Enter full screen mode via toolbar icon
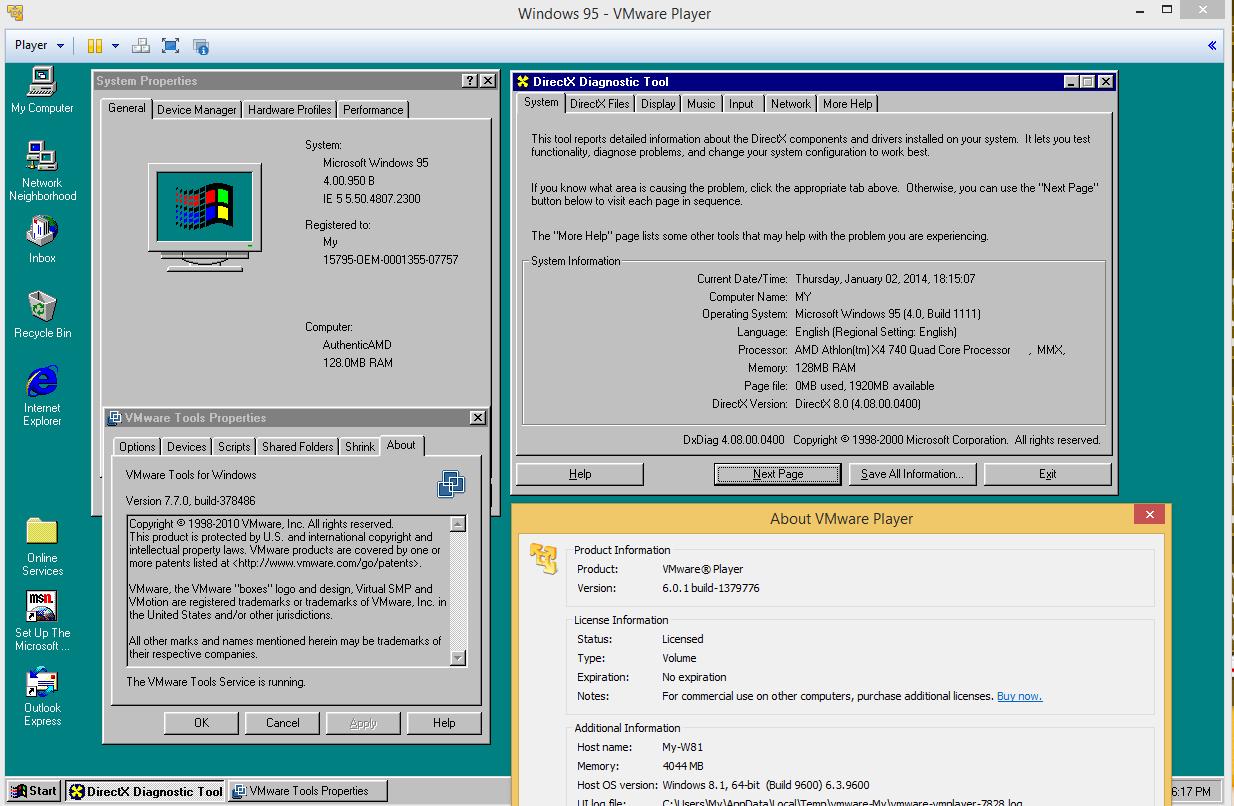 [x=170, y=45]
